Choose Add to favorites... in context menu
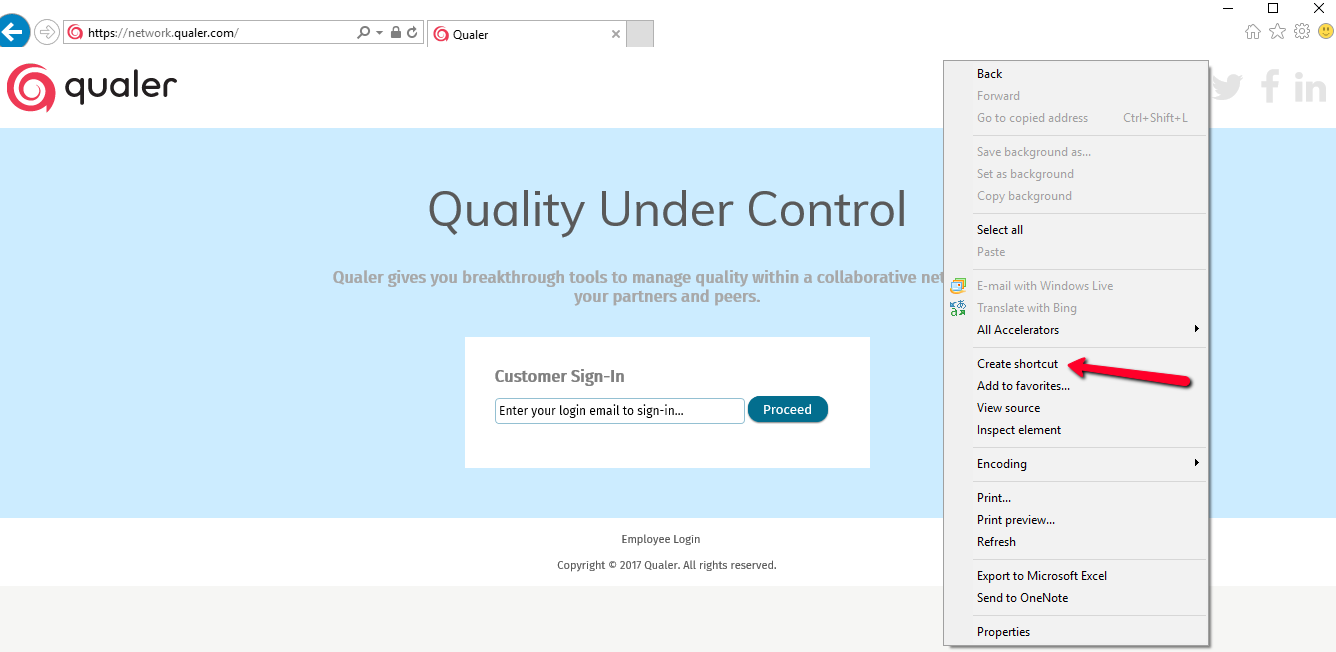Viewport: 1336px width, 652px height. coord(1077,386)
